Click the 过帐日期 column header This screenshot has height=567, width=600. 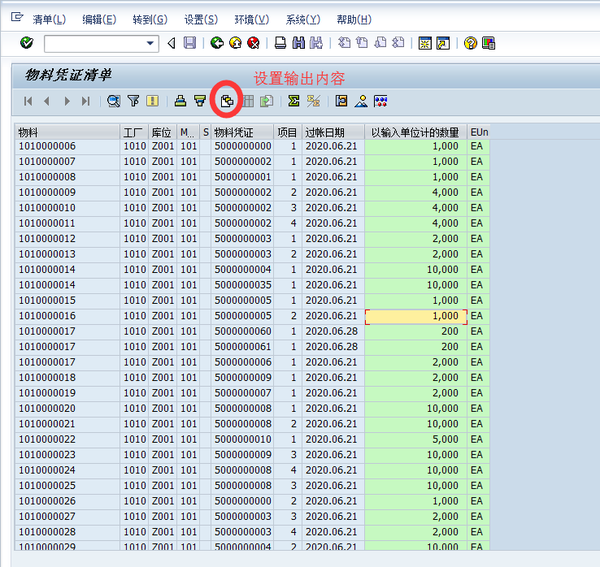coord(324,132)
